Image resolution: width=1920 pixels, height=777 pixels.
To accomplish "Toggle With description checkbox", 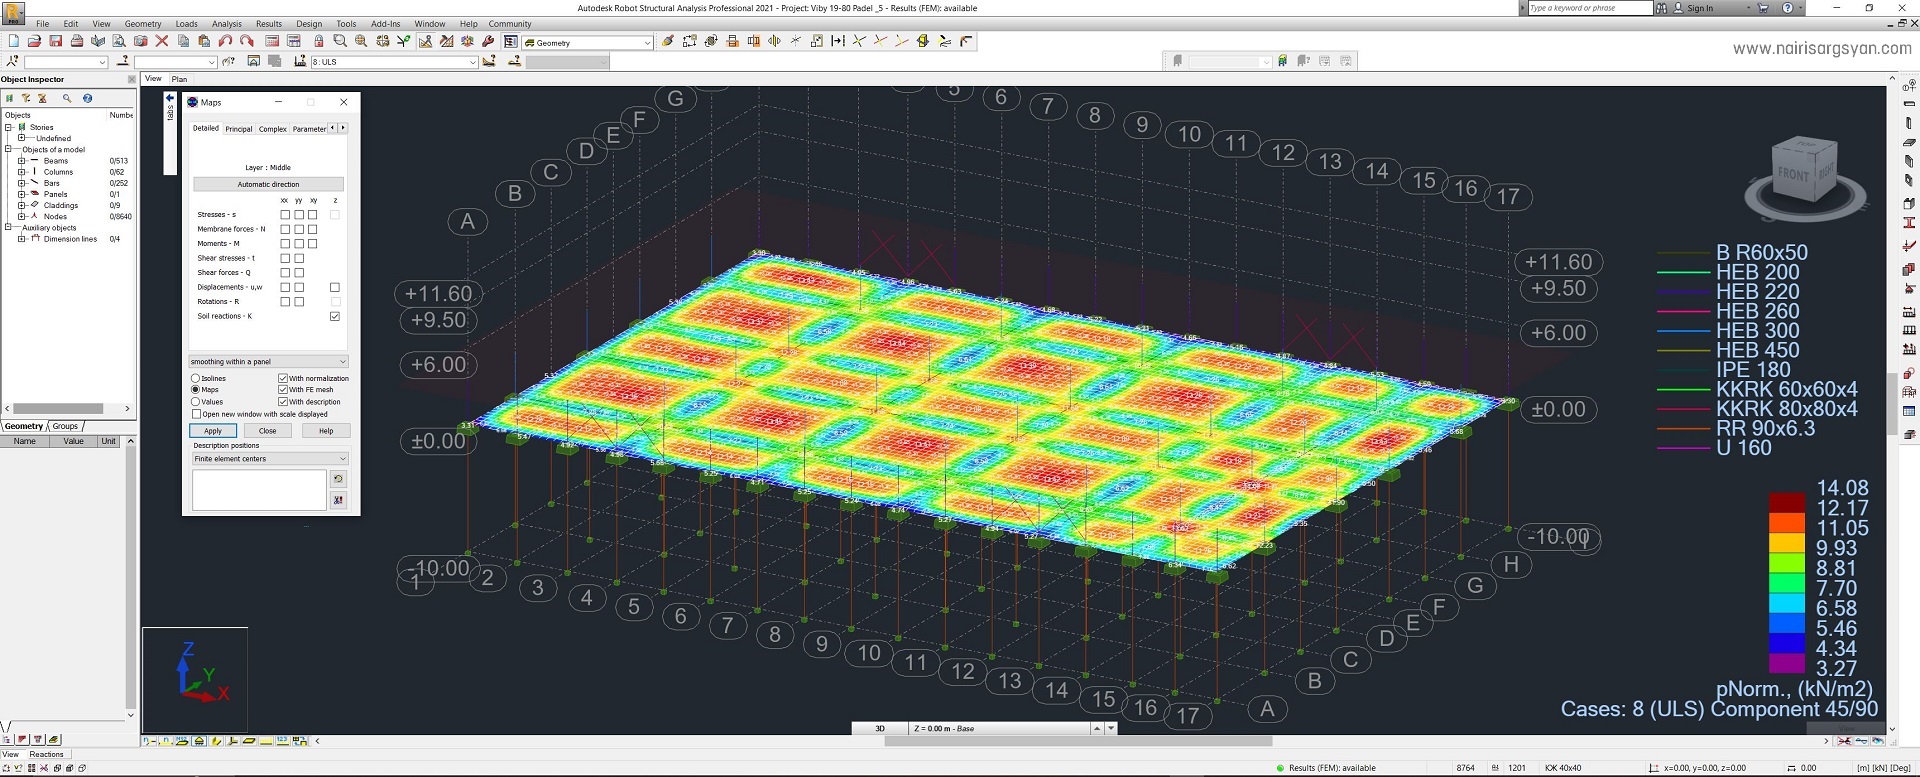I will point(283,402).
